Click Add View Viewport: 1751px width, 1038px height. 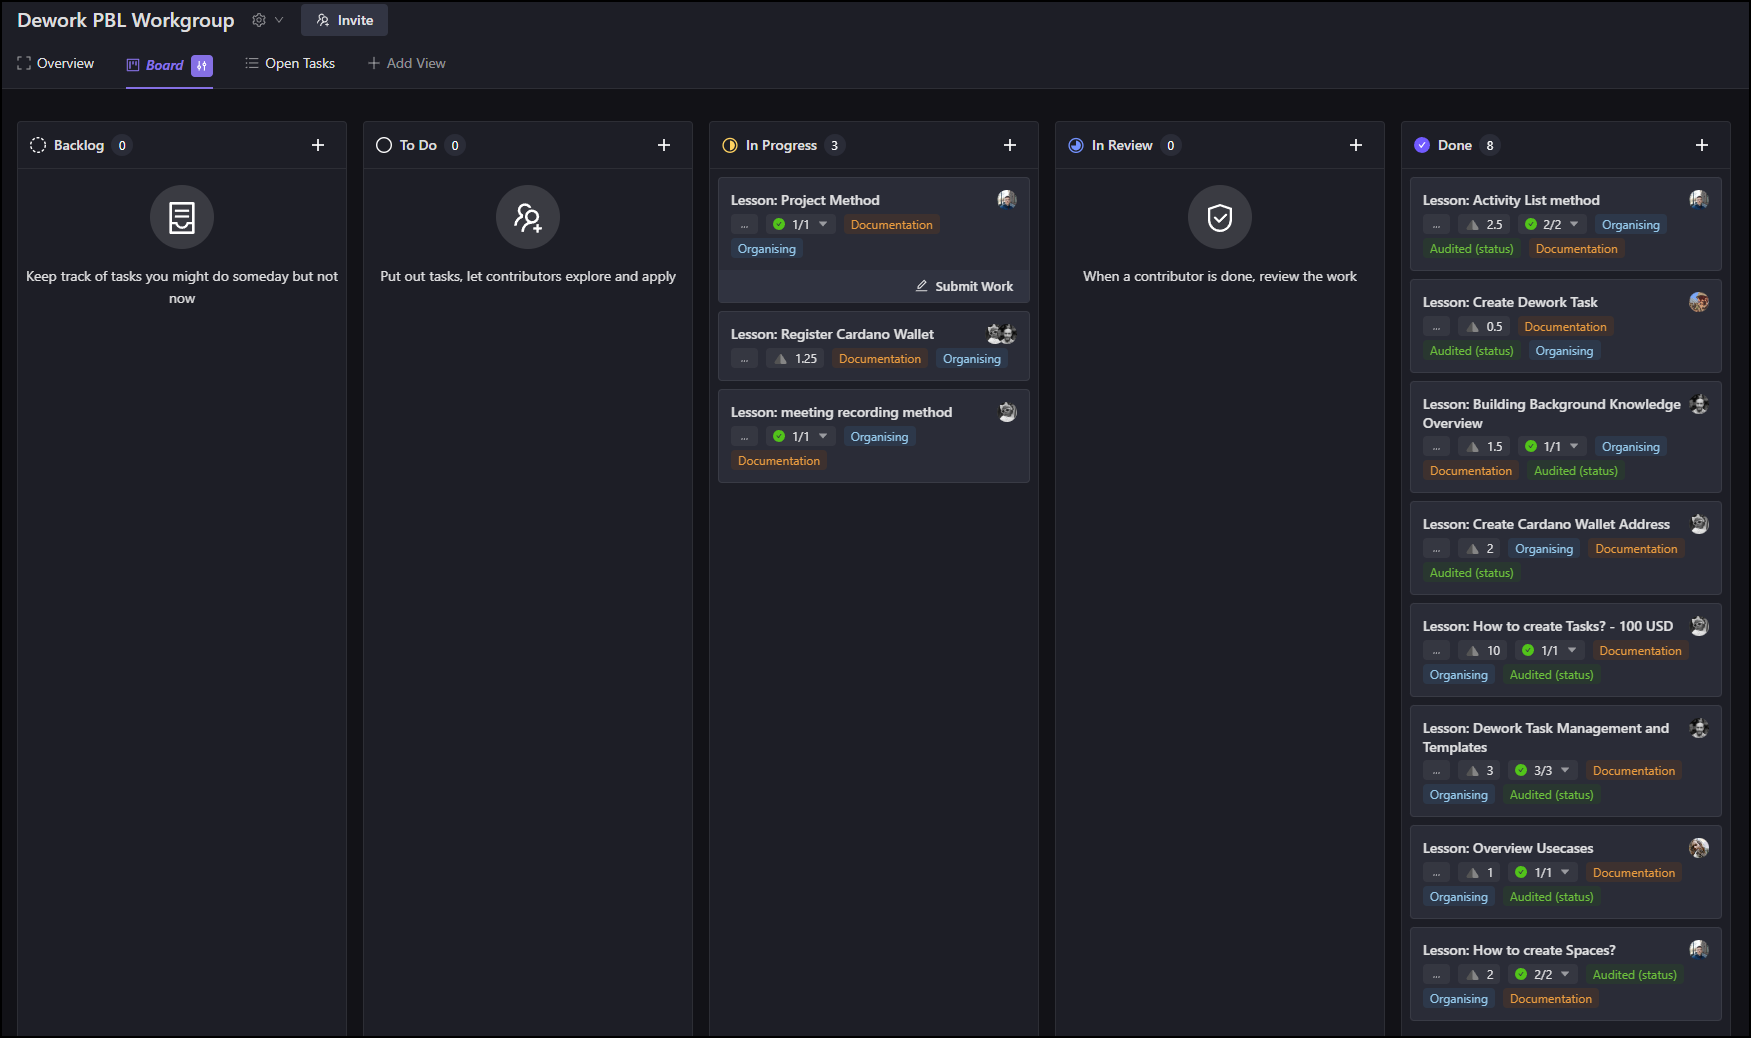407,63
